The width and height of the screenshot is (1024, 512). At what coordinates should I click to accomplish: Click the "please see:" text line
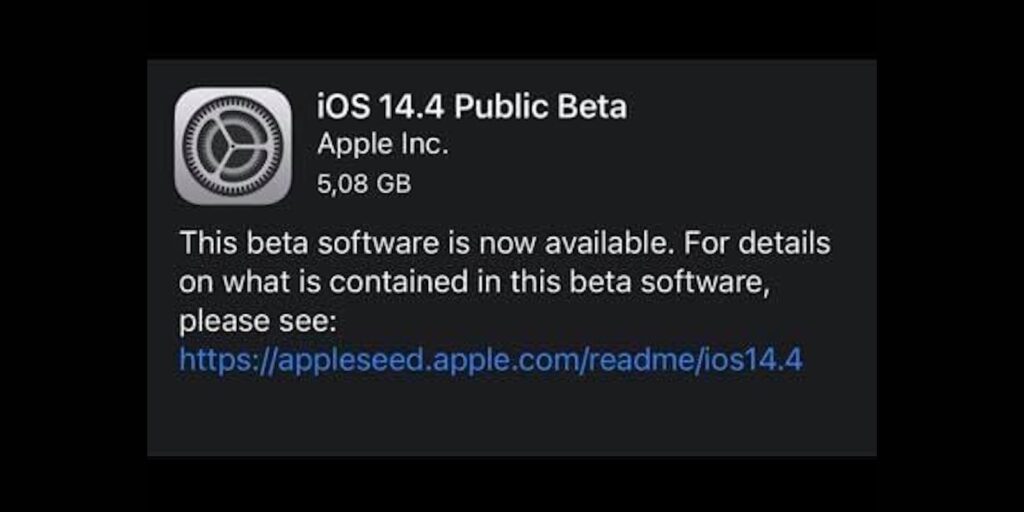point(260,321)
